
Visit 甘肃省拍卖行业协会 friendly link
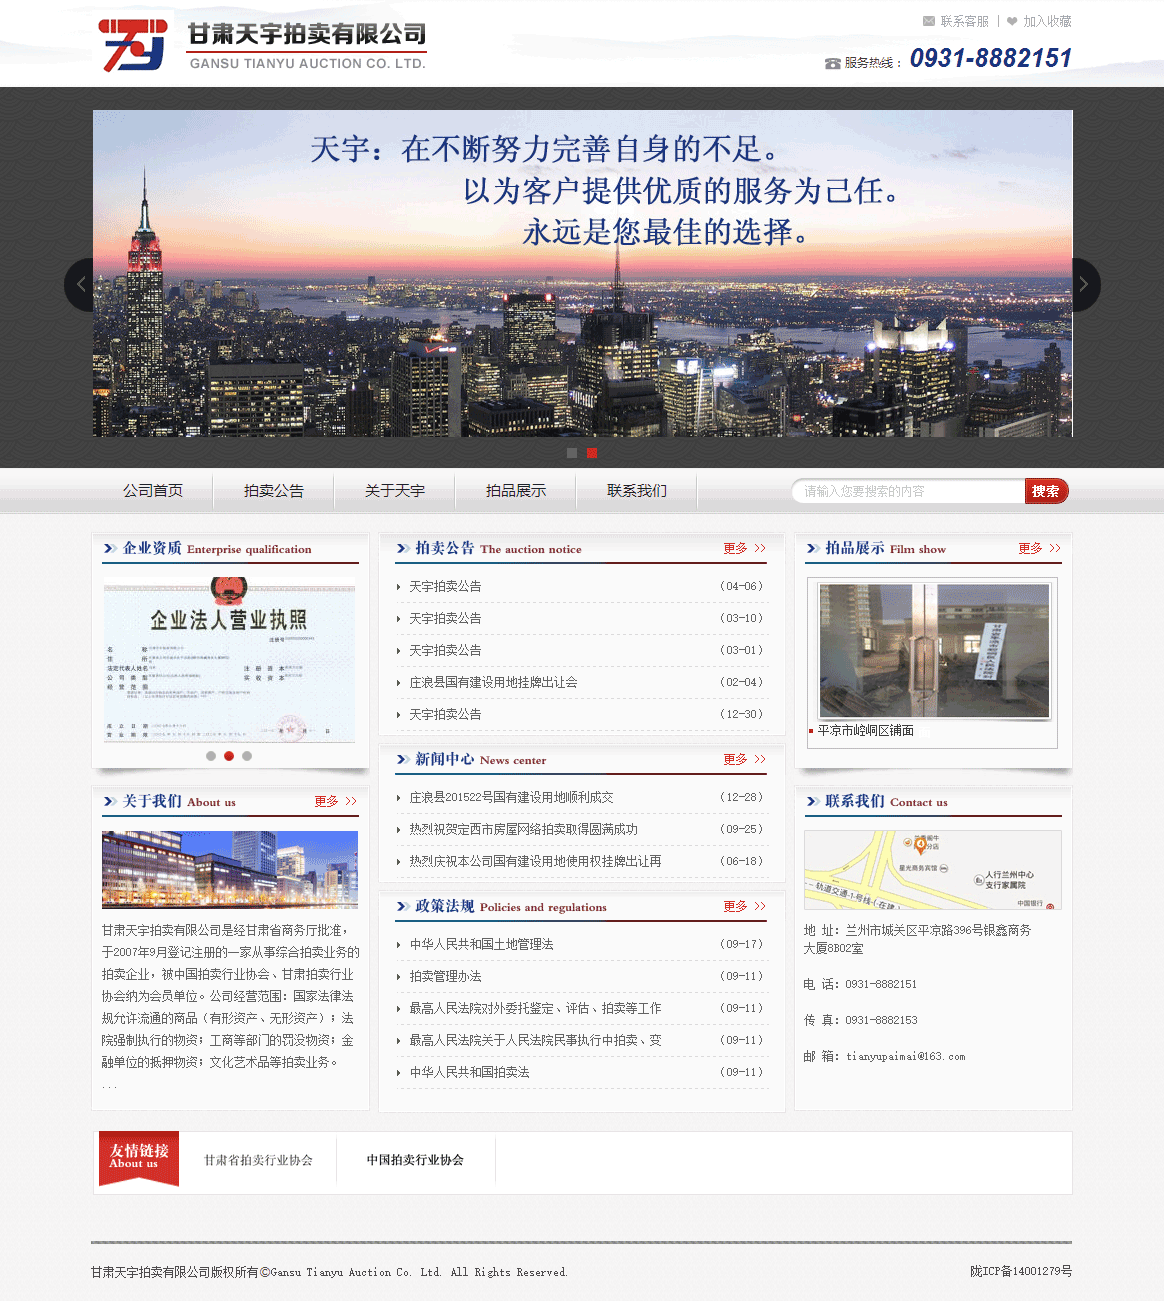coord(258,1160)
